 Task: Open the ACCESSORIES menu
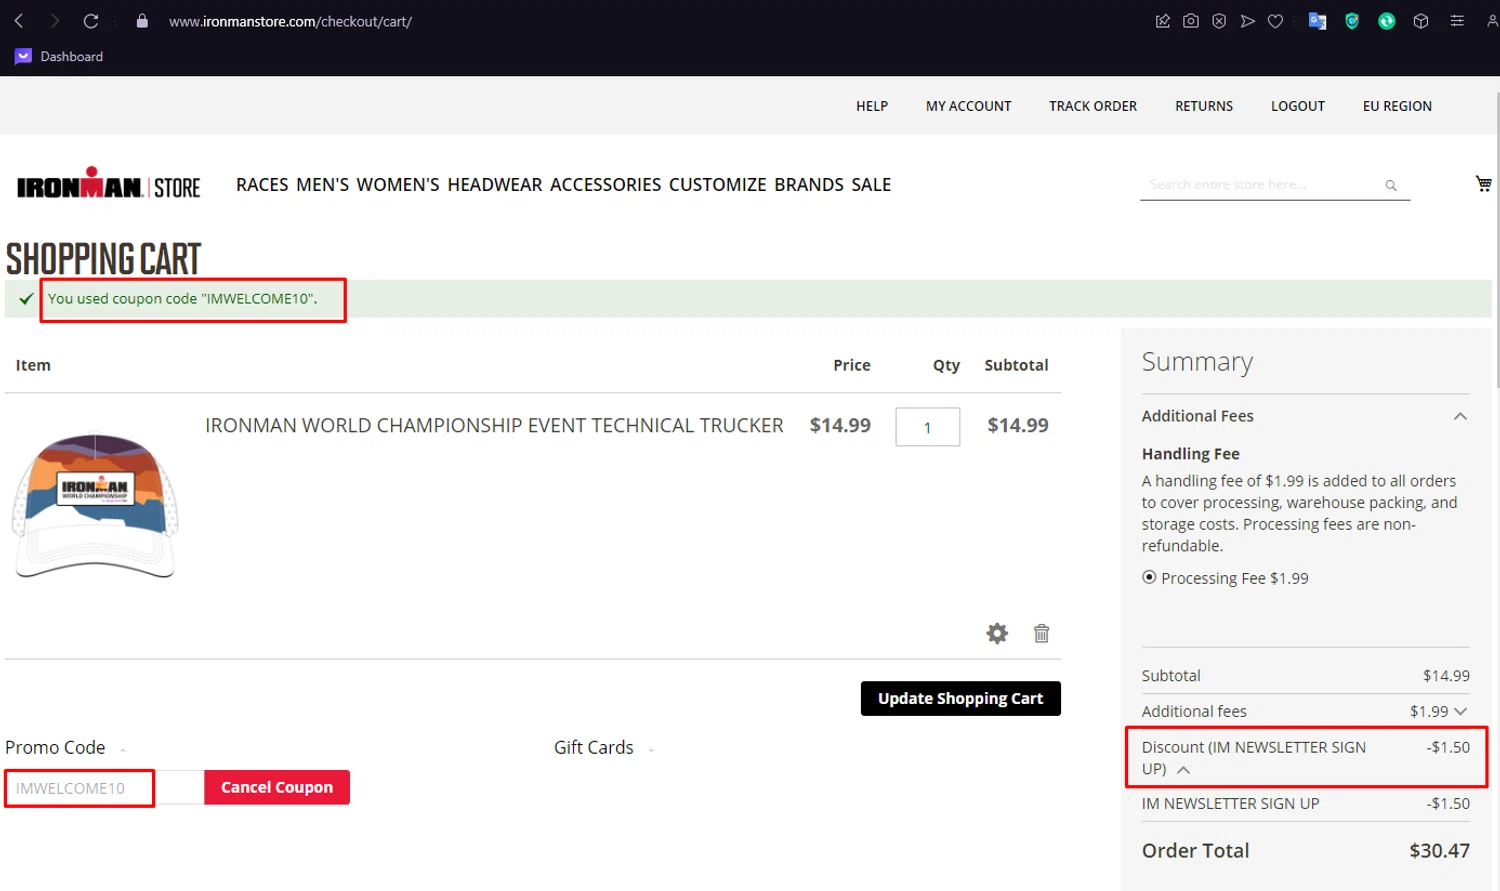[x=606, y=185]
